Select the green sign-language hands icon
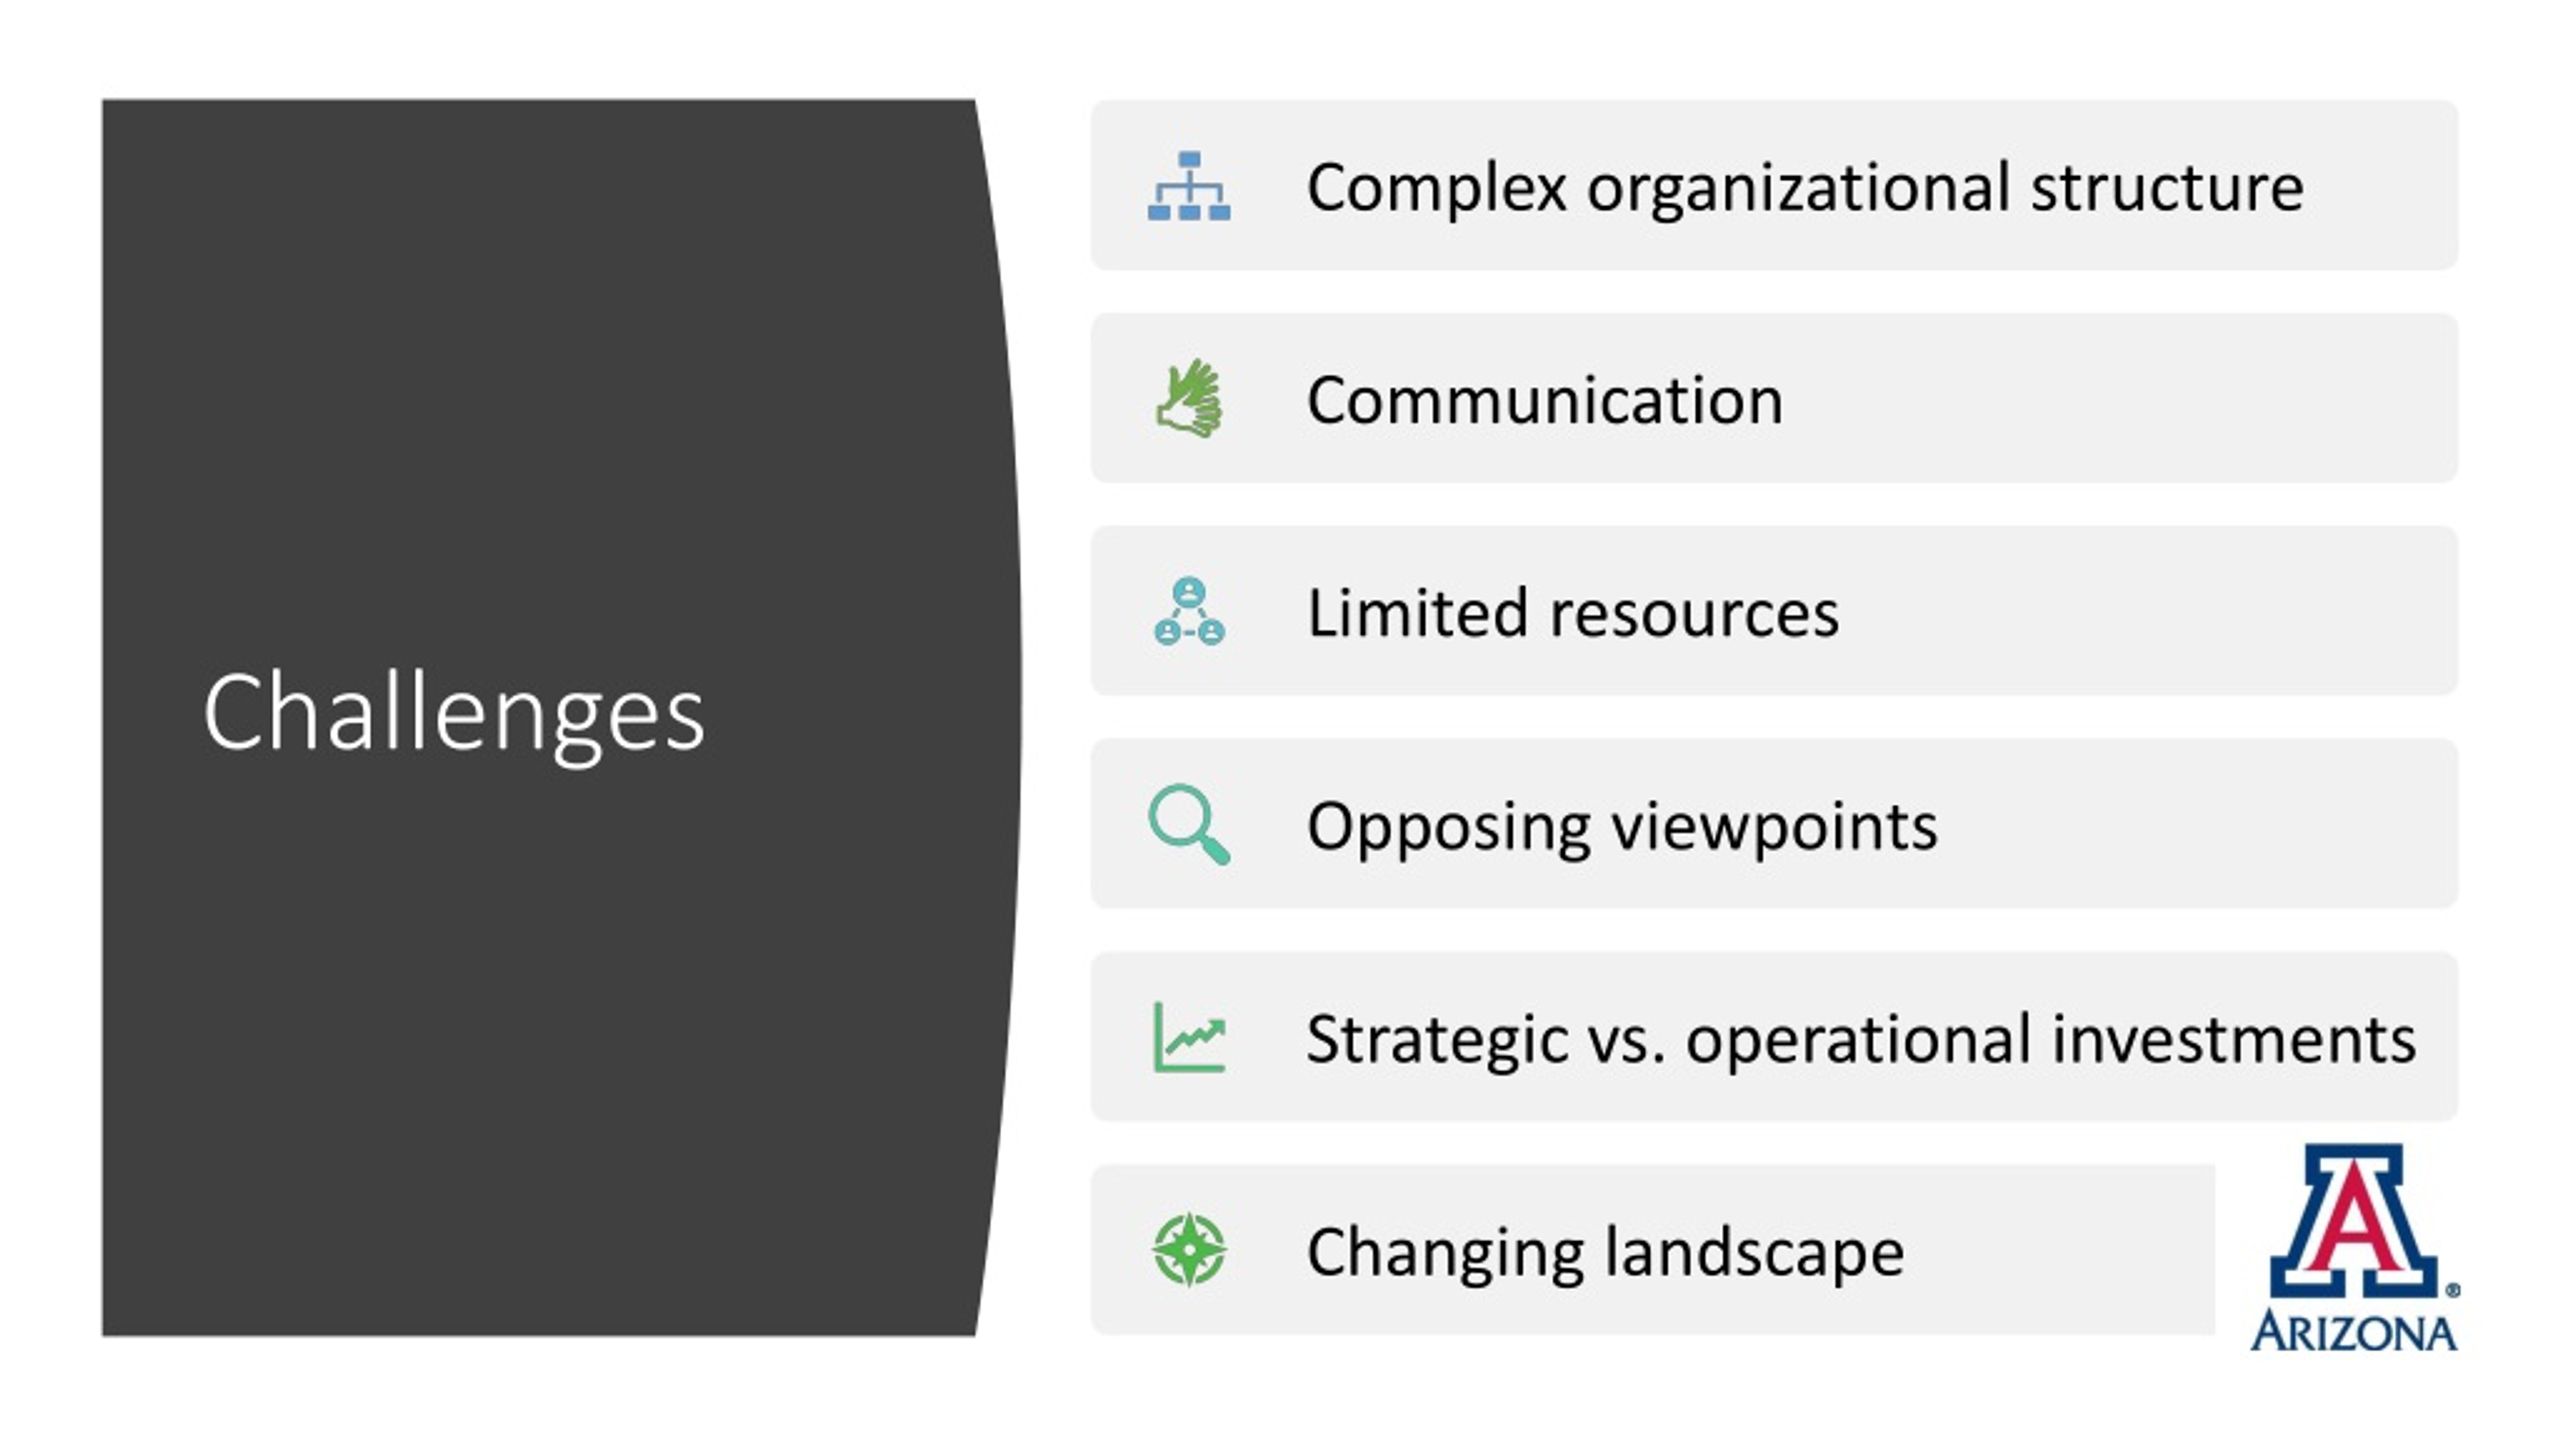Image resolution: width=2560 pixels, height=1440 pixels. [x=1189, y=398]
